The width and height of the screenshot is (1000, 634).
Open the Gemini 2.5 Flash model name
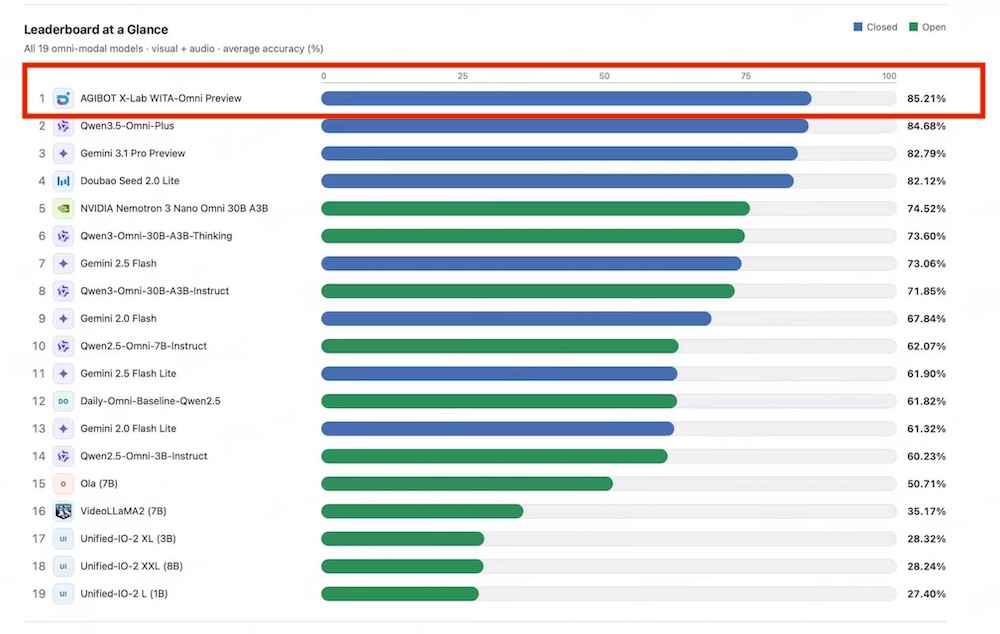click(x=118, y=263)
